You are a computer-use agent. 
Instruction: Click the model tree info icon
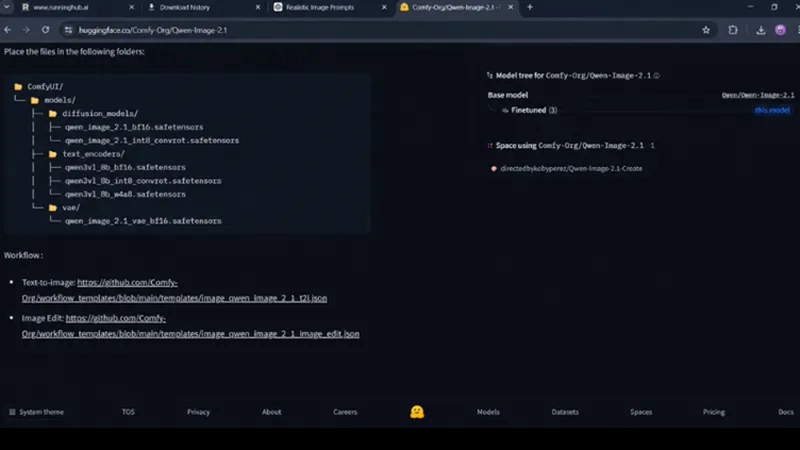657,76
